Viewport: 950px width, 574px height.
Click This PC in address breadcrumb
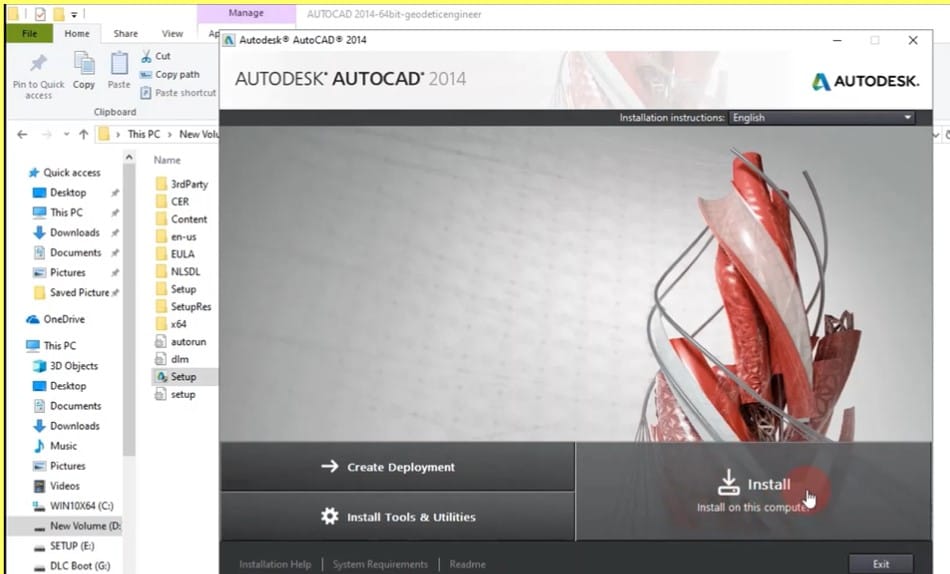144,134
